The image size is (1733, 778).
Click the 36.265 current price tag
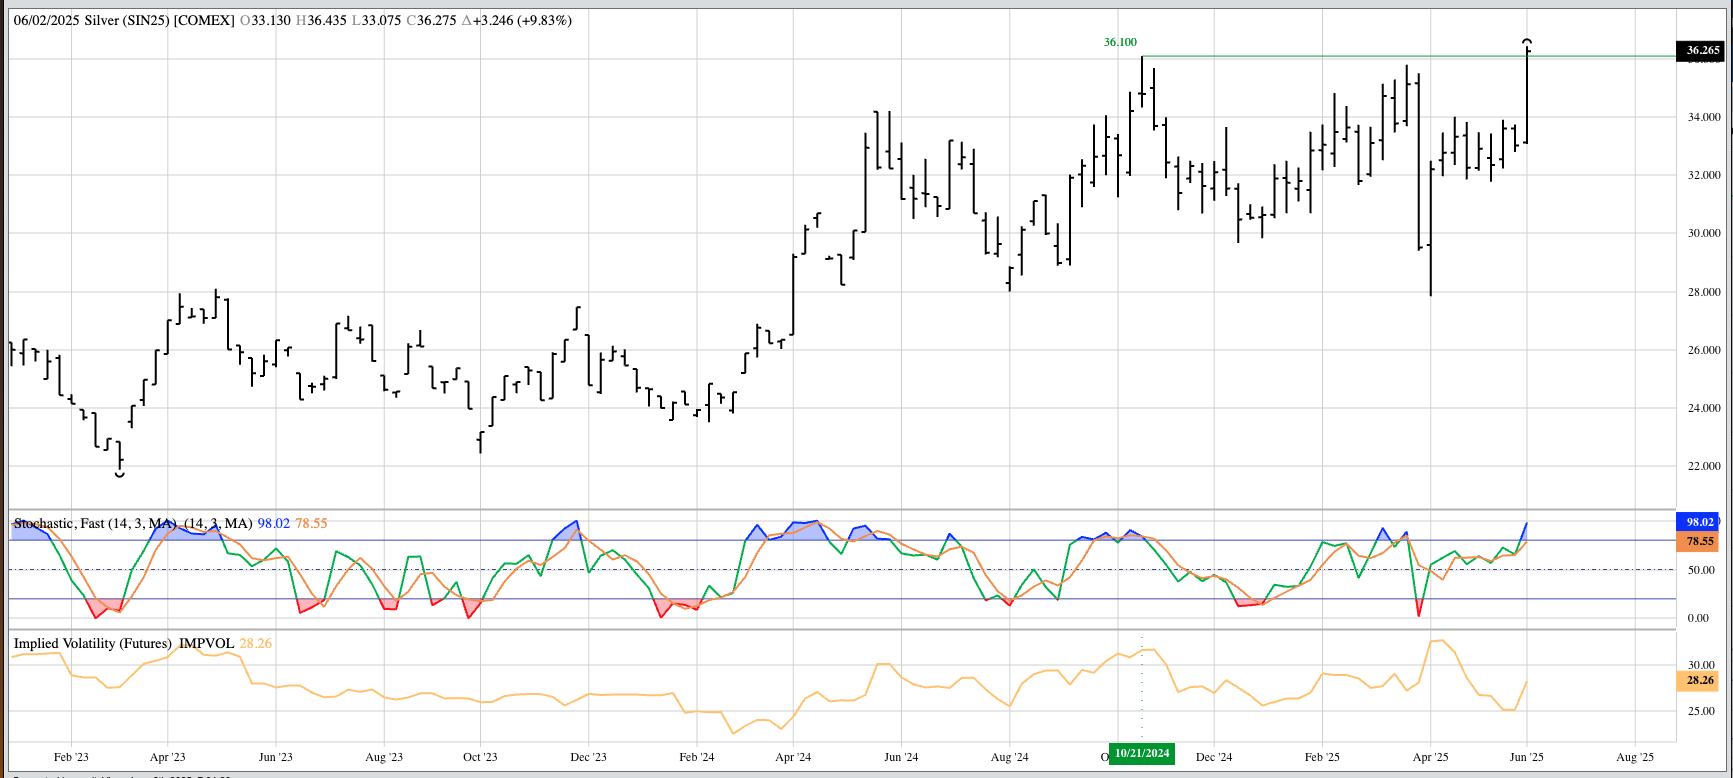click(x=1699, y=50)
